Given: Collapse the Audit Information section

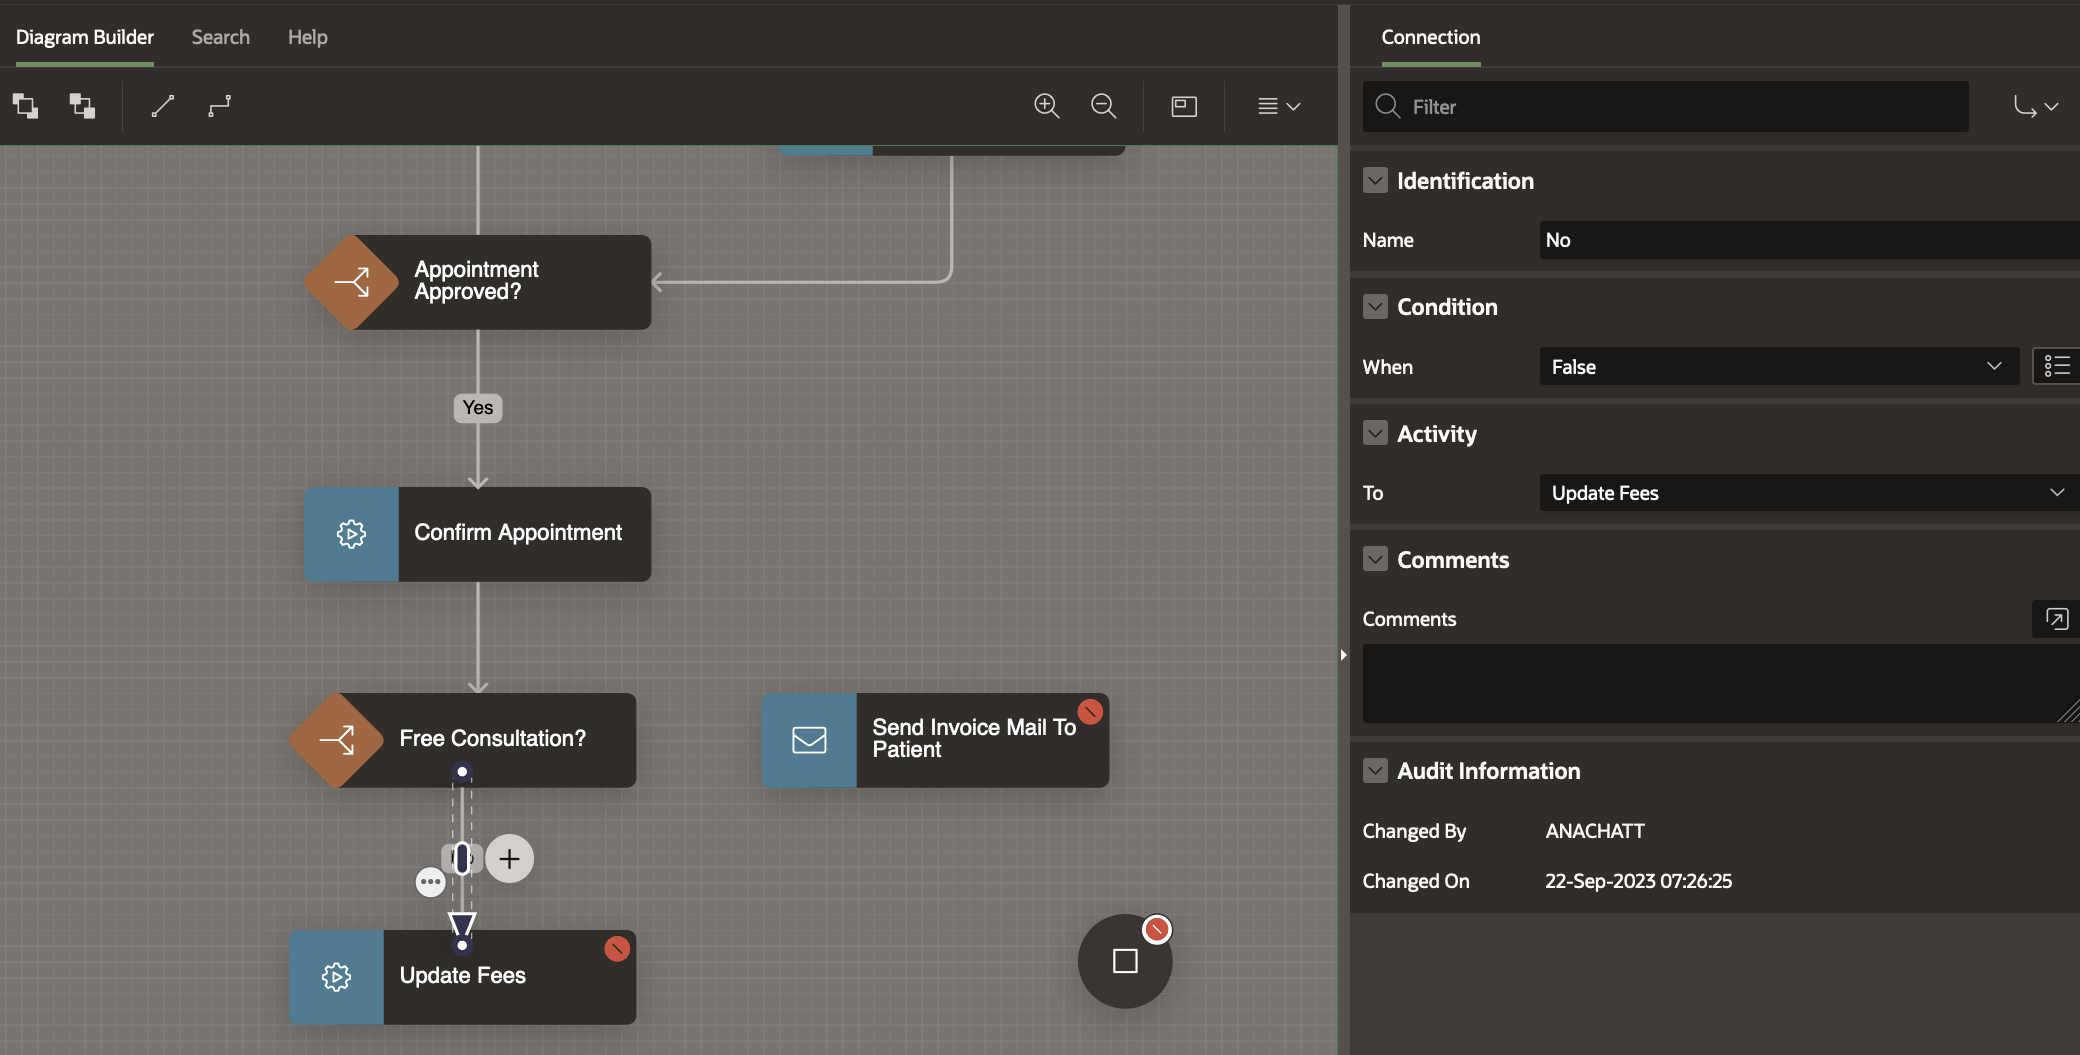Looking at the screenshot, I should click(x=1375, y=770).
